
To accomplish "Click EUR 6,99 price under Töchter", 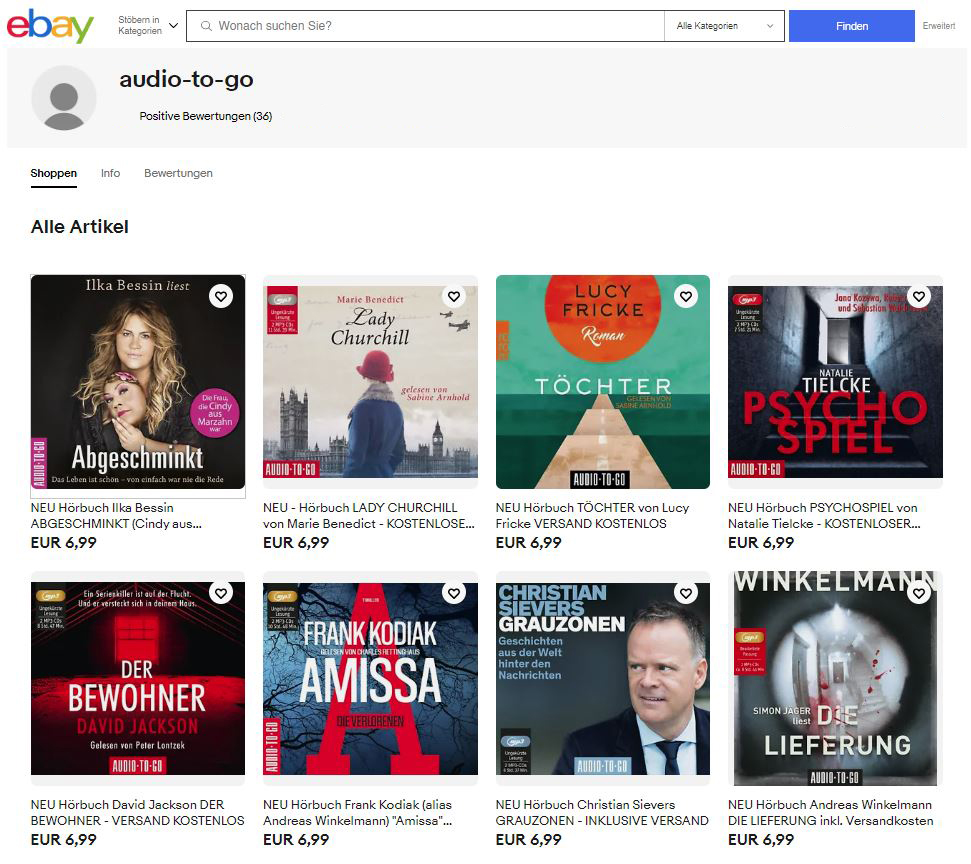I will (529, 543).
